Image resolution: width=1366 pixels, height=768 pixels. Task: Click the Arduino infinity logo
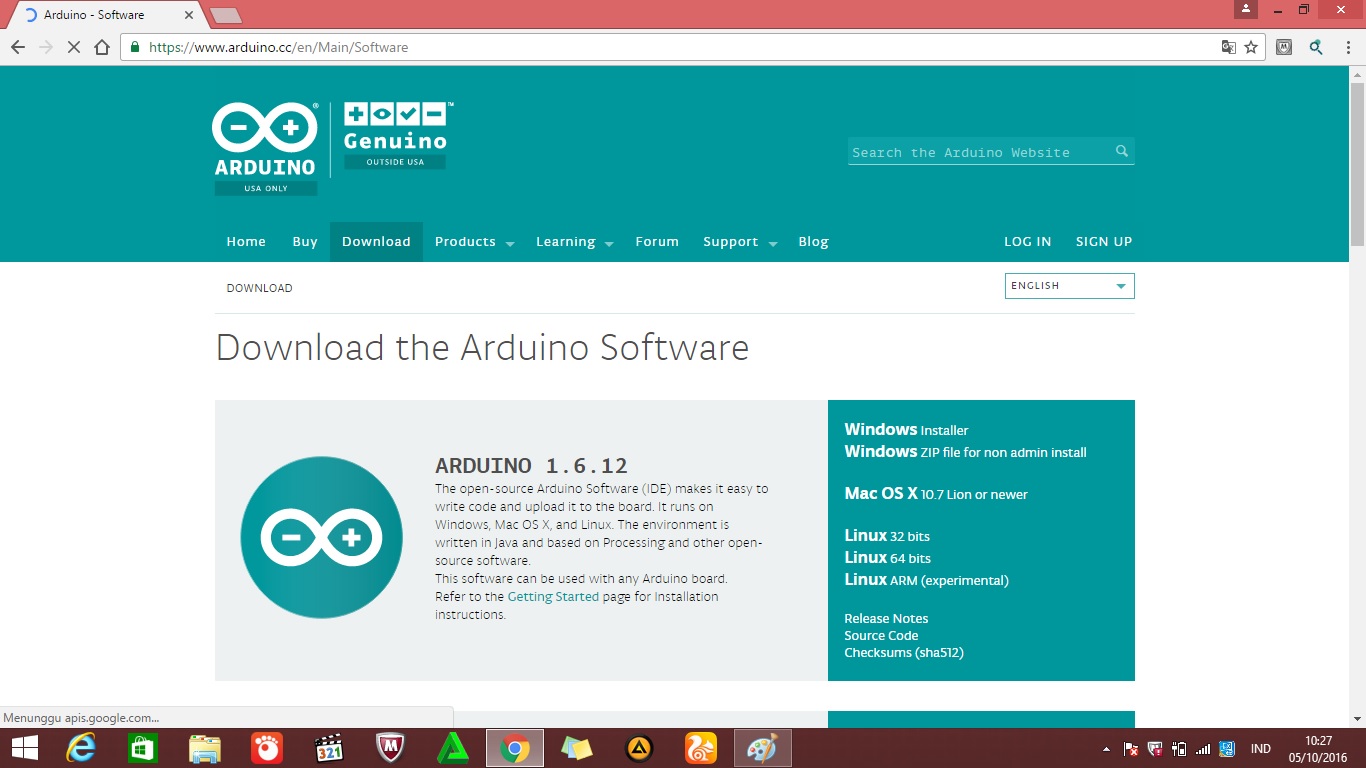pyautogui.click(x=263, y=124)
